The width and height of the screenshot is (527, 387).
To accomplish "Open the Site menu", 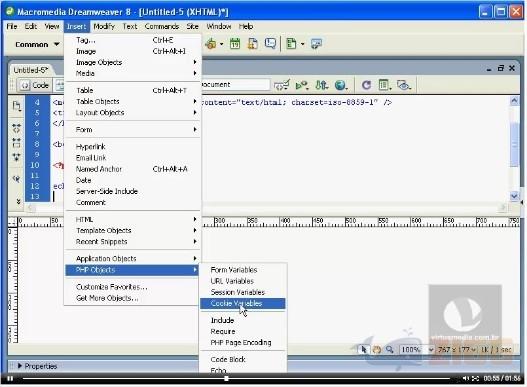I will tap(192, 26).
